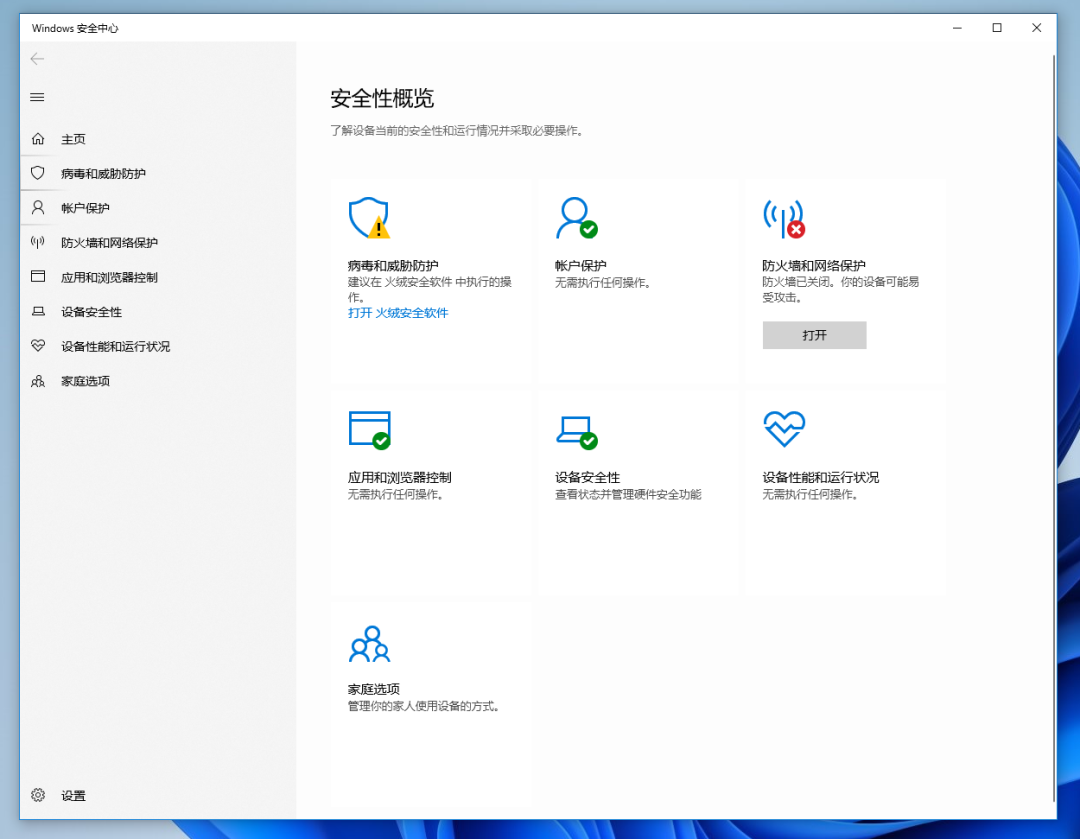Click the laptop icon for 设备安全性 in sidebar
This screenshot has width=1080, height=839.
tap(38, 311)
